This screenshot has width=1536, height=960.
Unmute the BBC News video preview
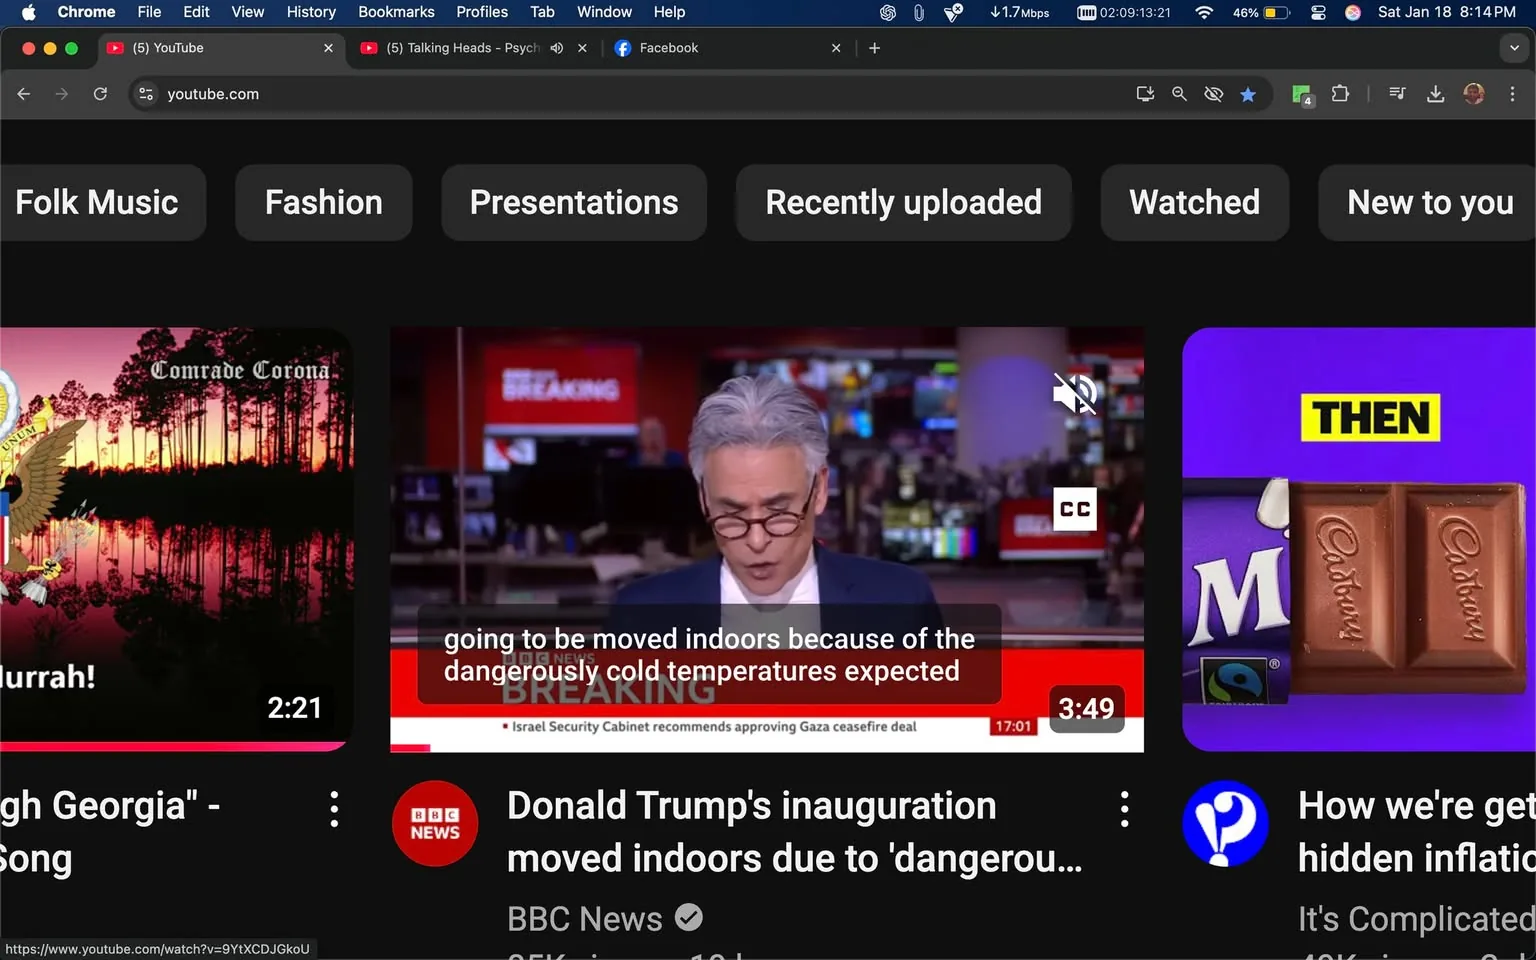coord(1074,393)
